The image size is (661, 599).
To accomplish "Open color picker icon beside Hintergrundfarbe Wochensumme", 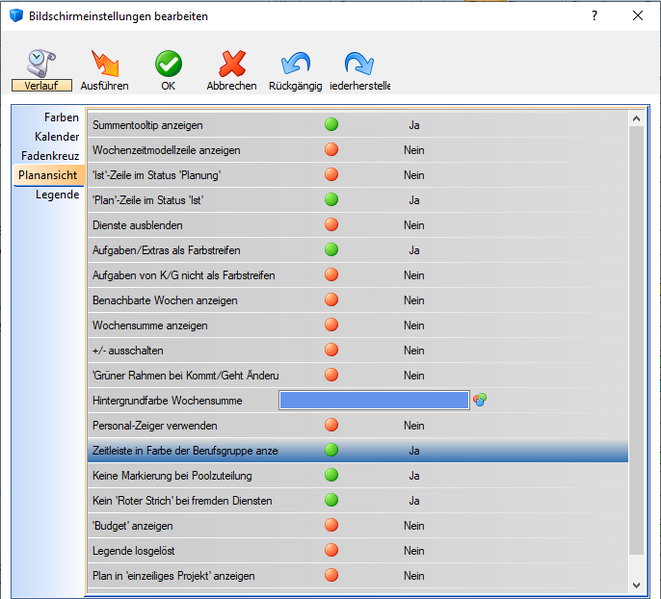I will [x=481, y=400].
